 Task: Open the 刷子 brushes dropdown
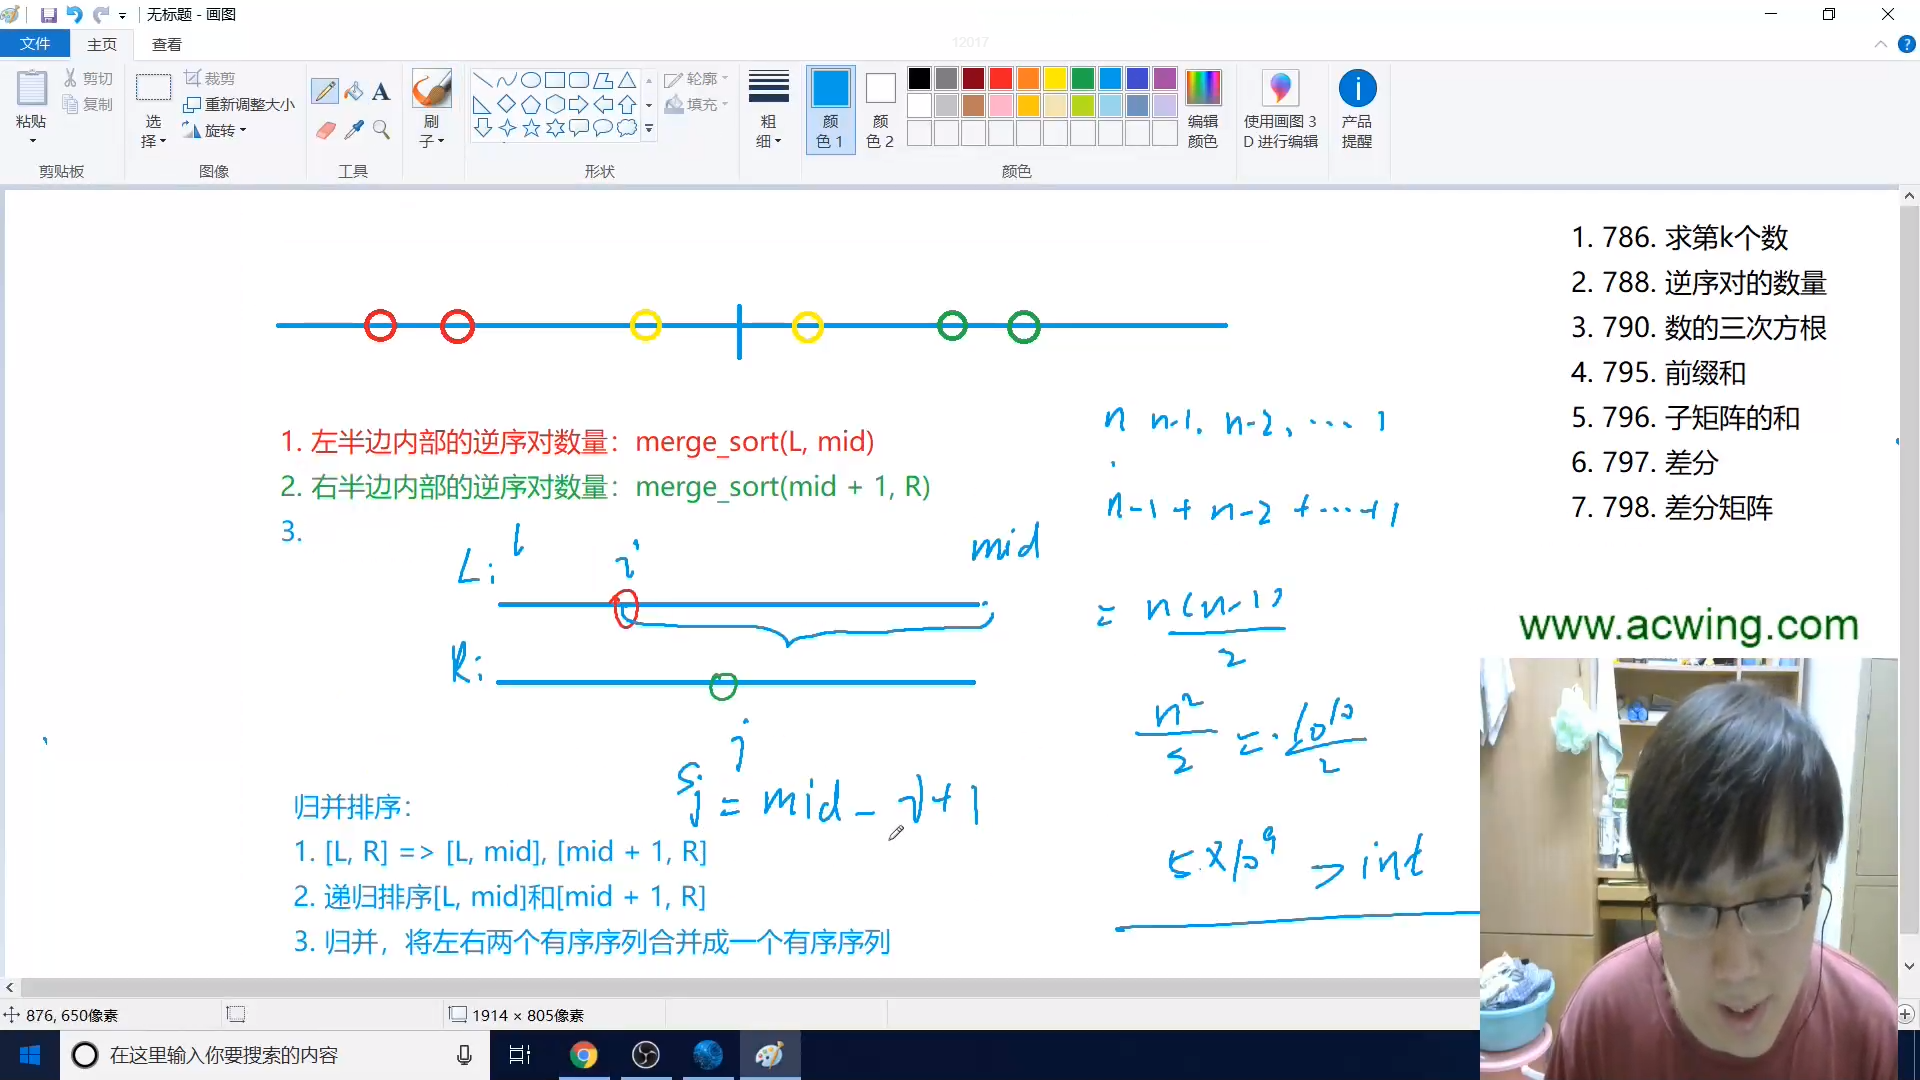point(432,131)
